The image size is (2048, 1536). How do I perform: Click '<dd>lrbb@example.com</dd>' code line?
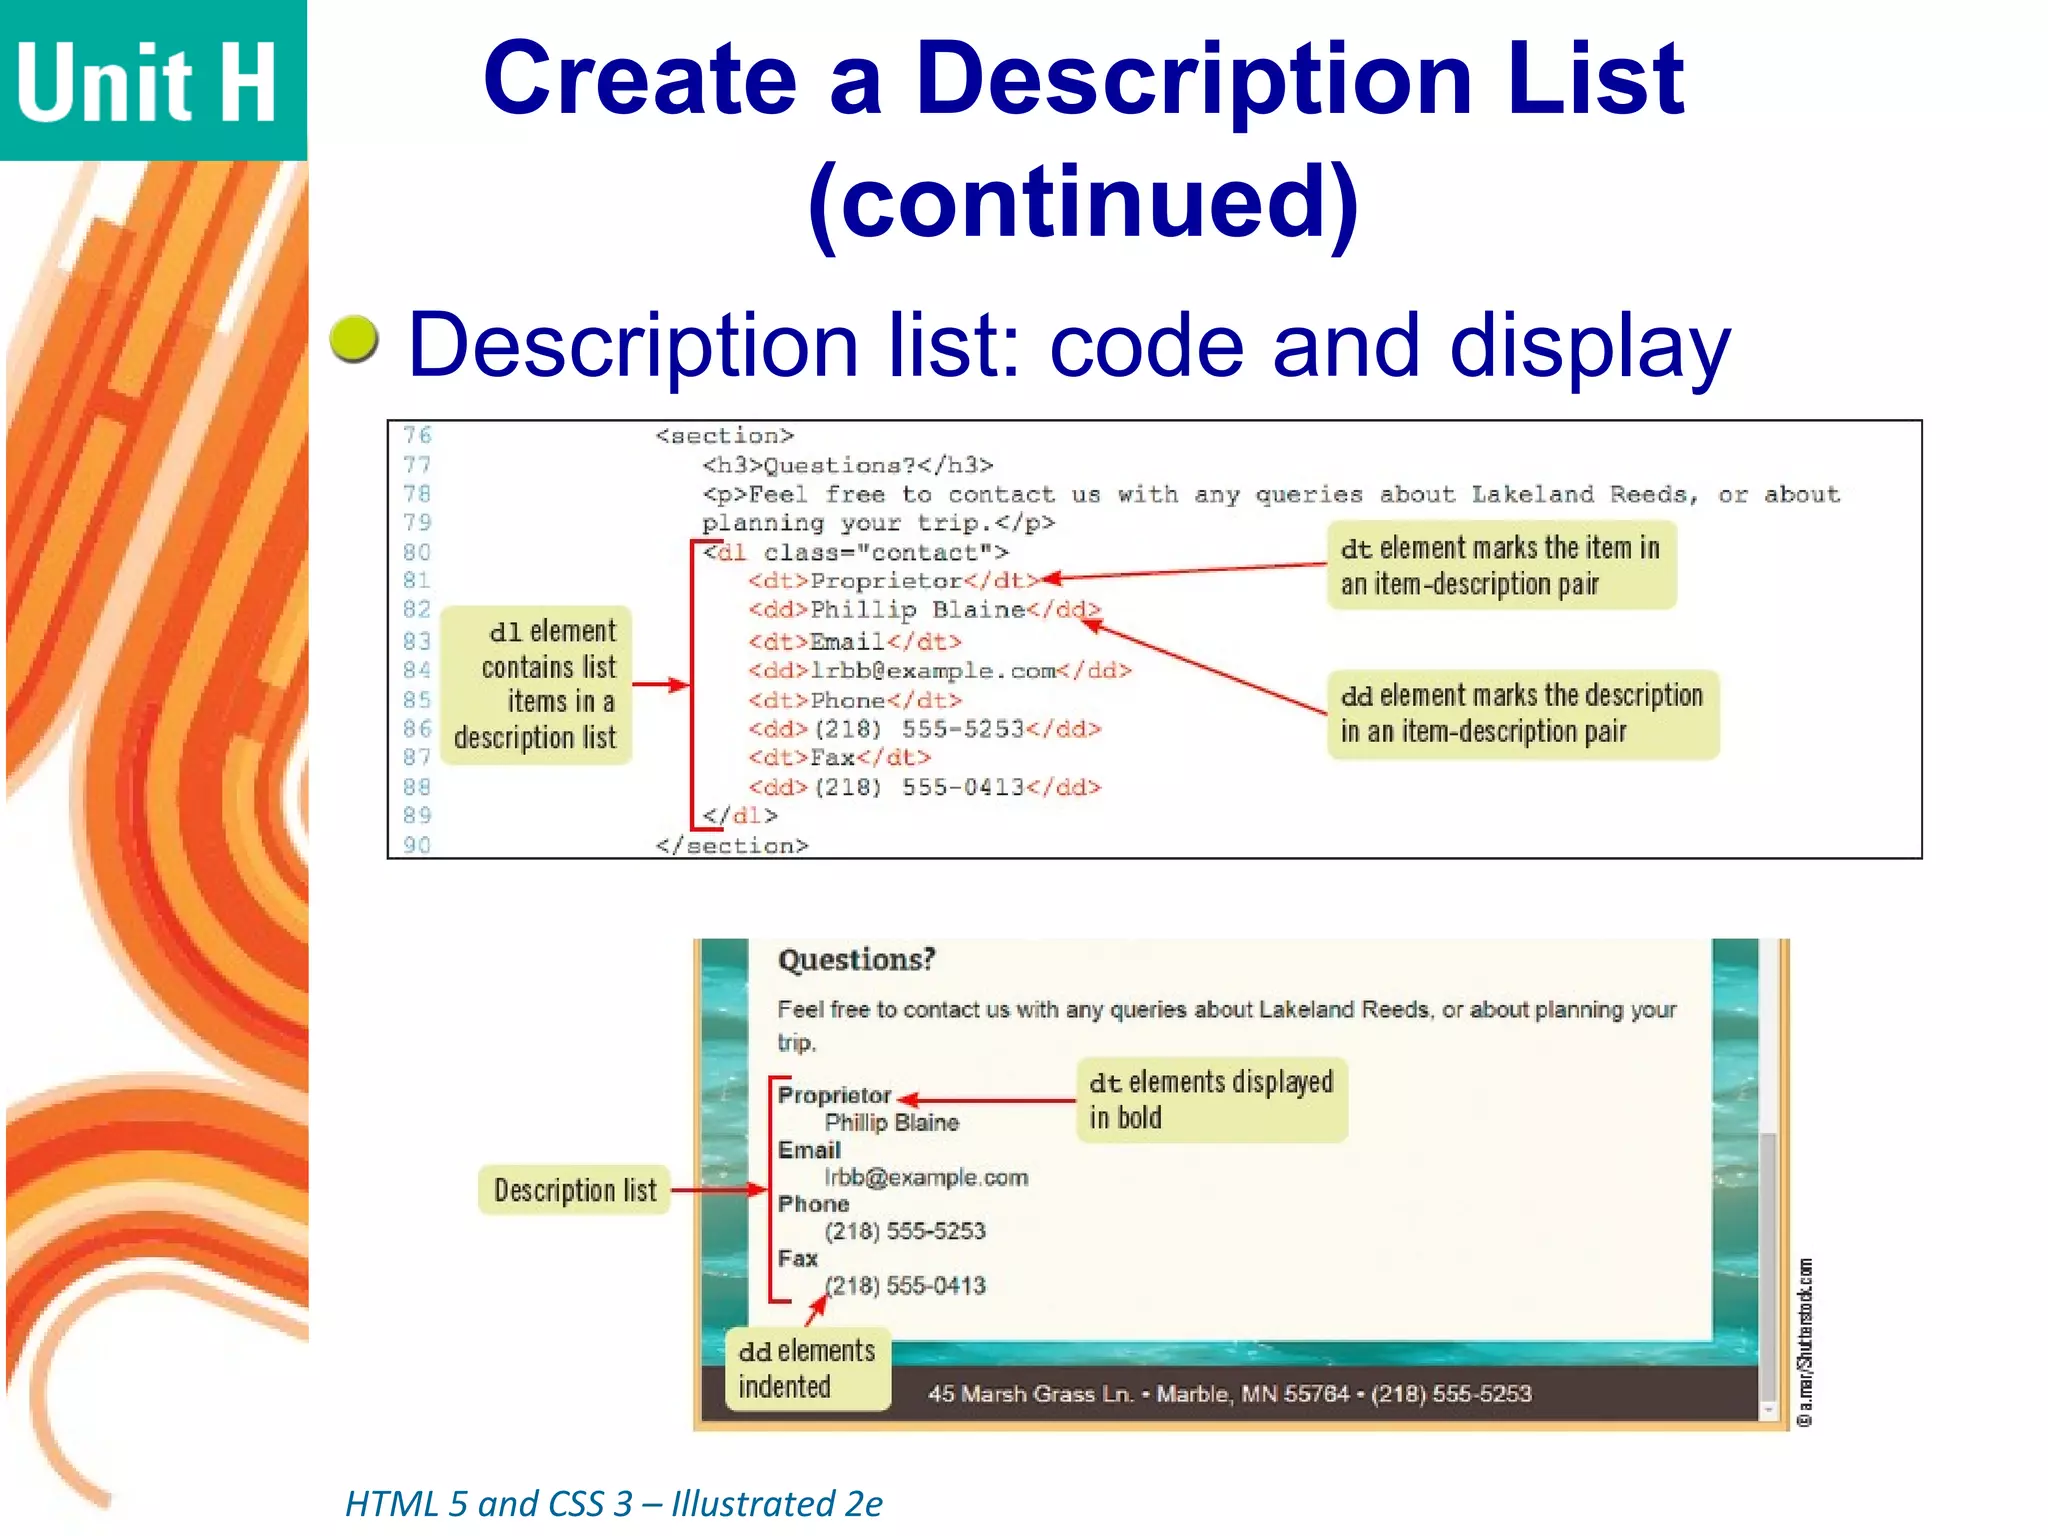pyautogui.click(x=940, y=670)
